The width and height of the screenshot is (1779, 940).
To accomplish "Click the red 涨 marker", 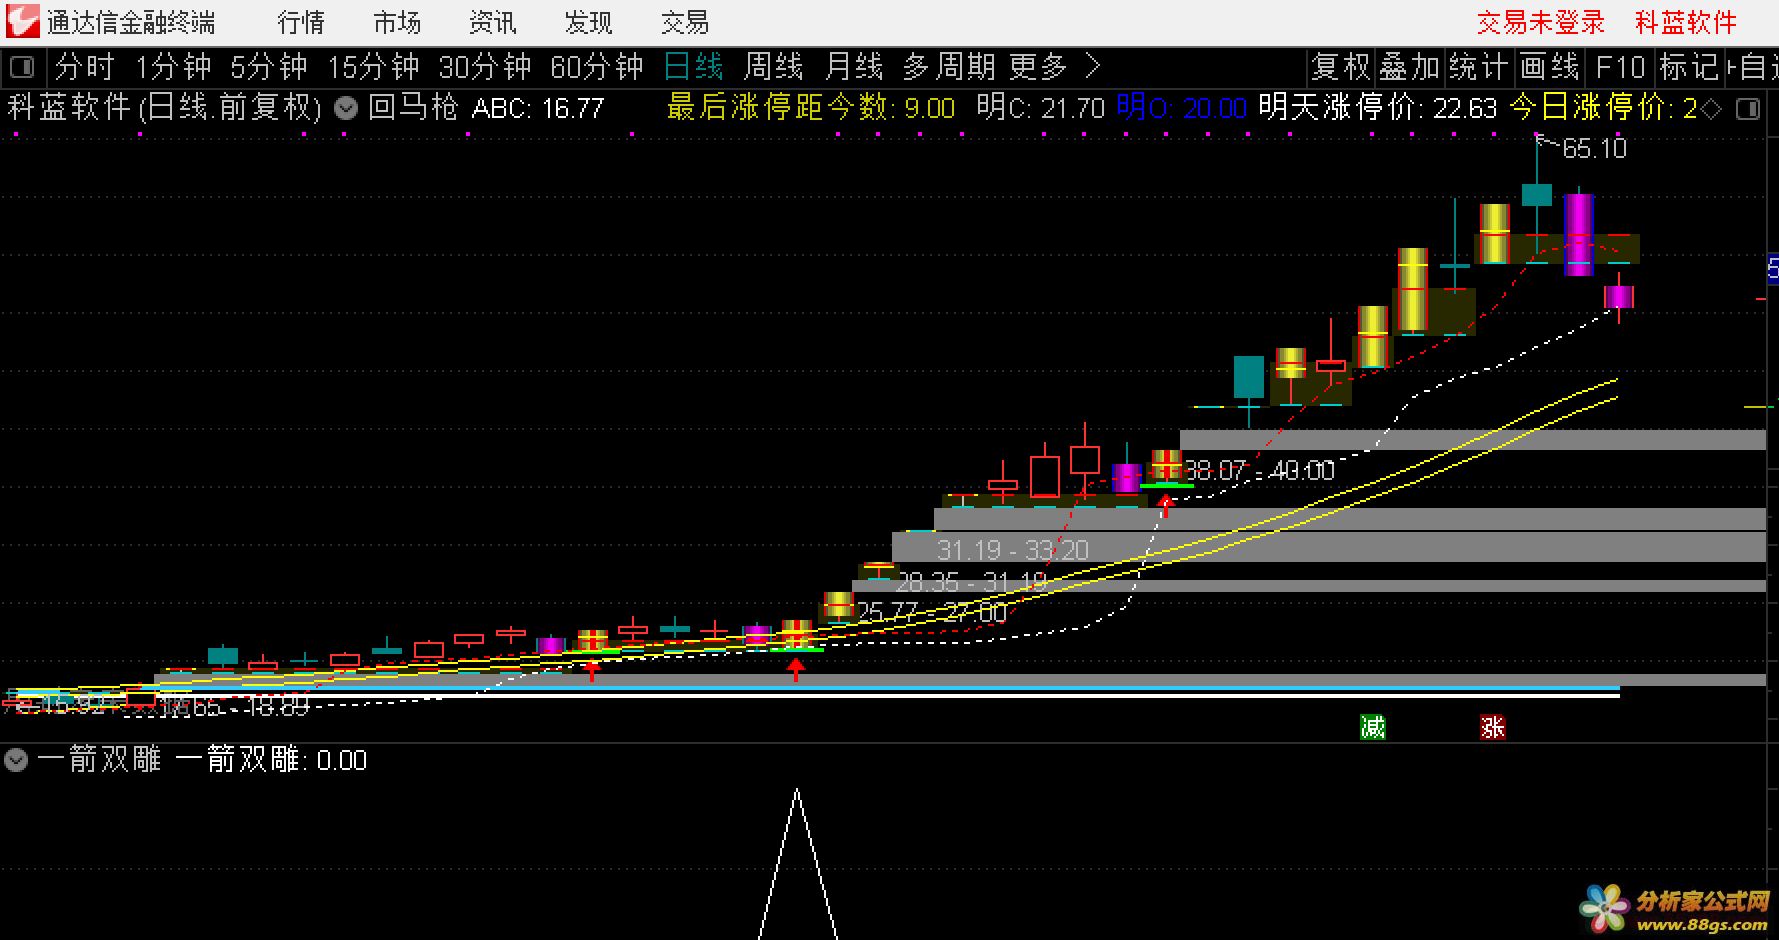I will (1493, 727).
